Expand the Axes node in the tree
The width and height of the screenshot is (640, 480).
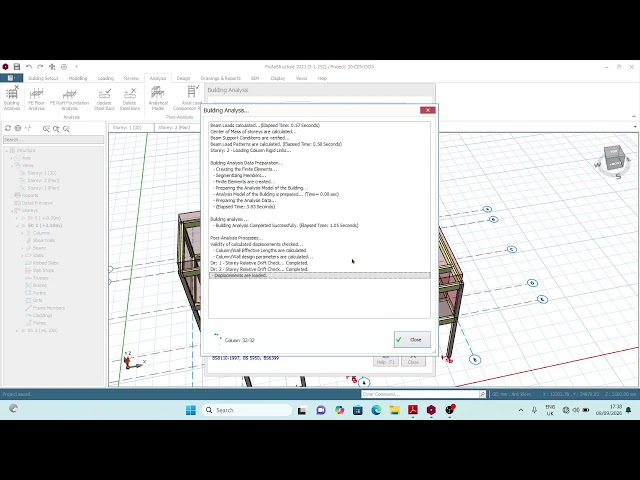(x=12, y=158)
